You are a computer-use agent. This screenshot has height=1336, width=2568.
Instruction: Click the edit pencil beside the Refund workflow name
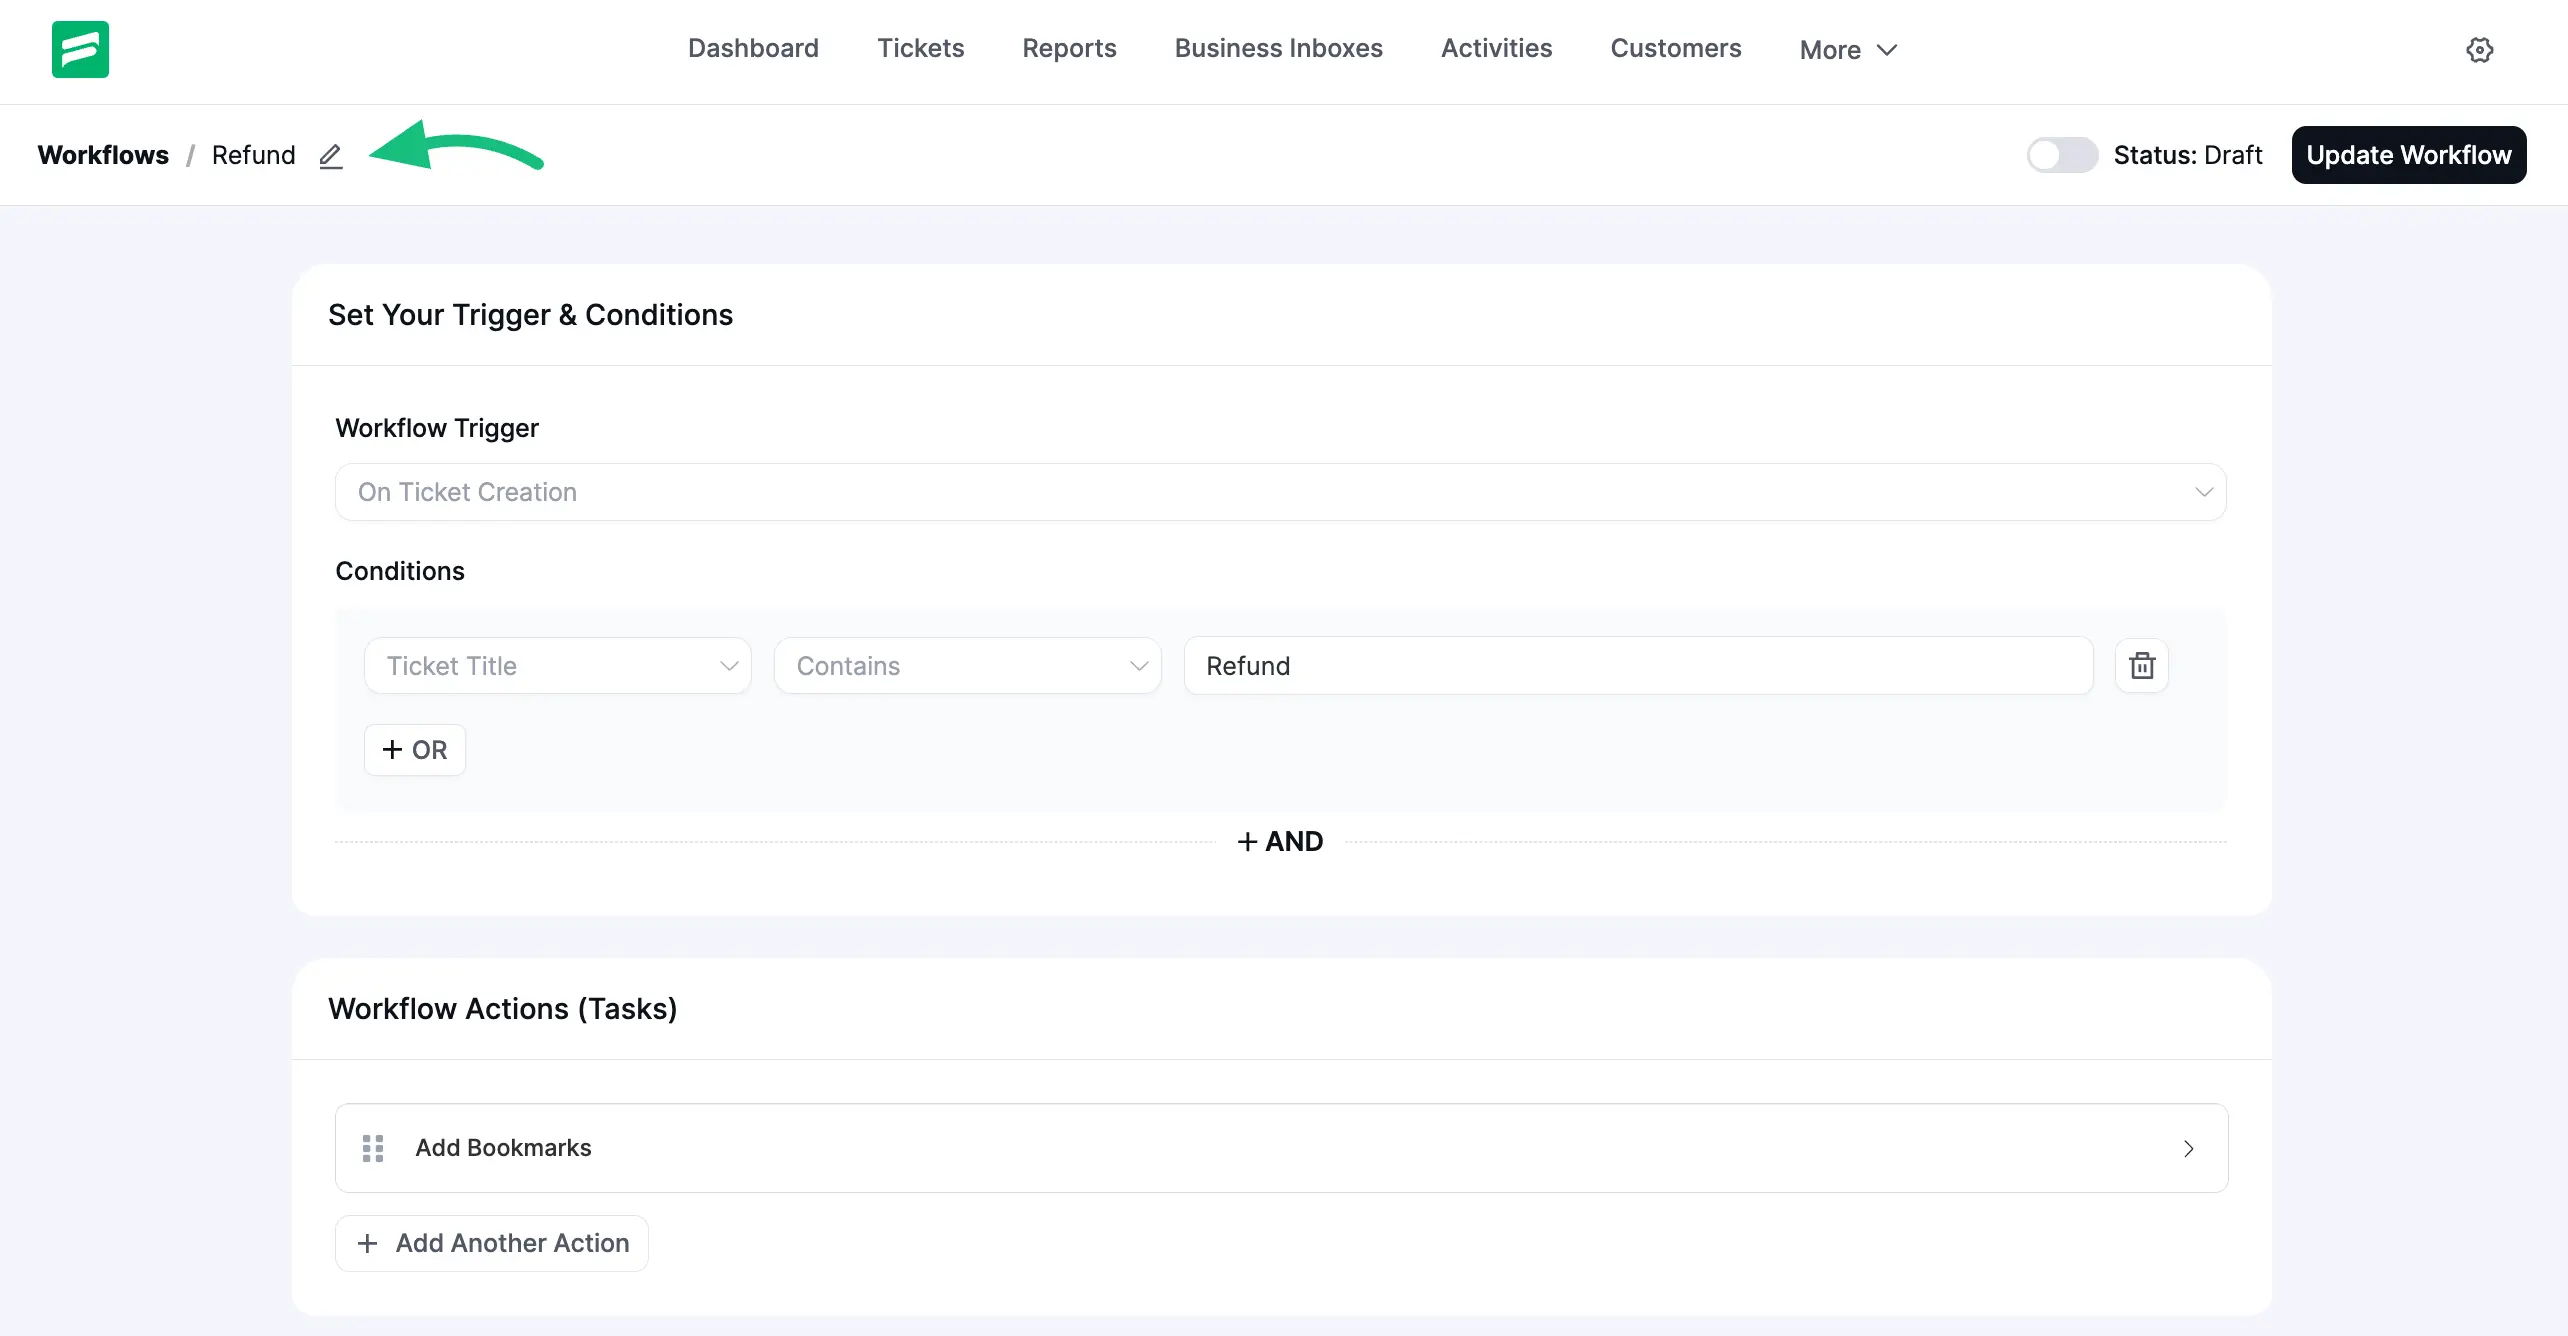point(331,156)
